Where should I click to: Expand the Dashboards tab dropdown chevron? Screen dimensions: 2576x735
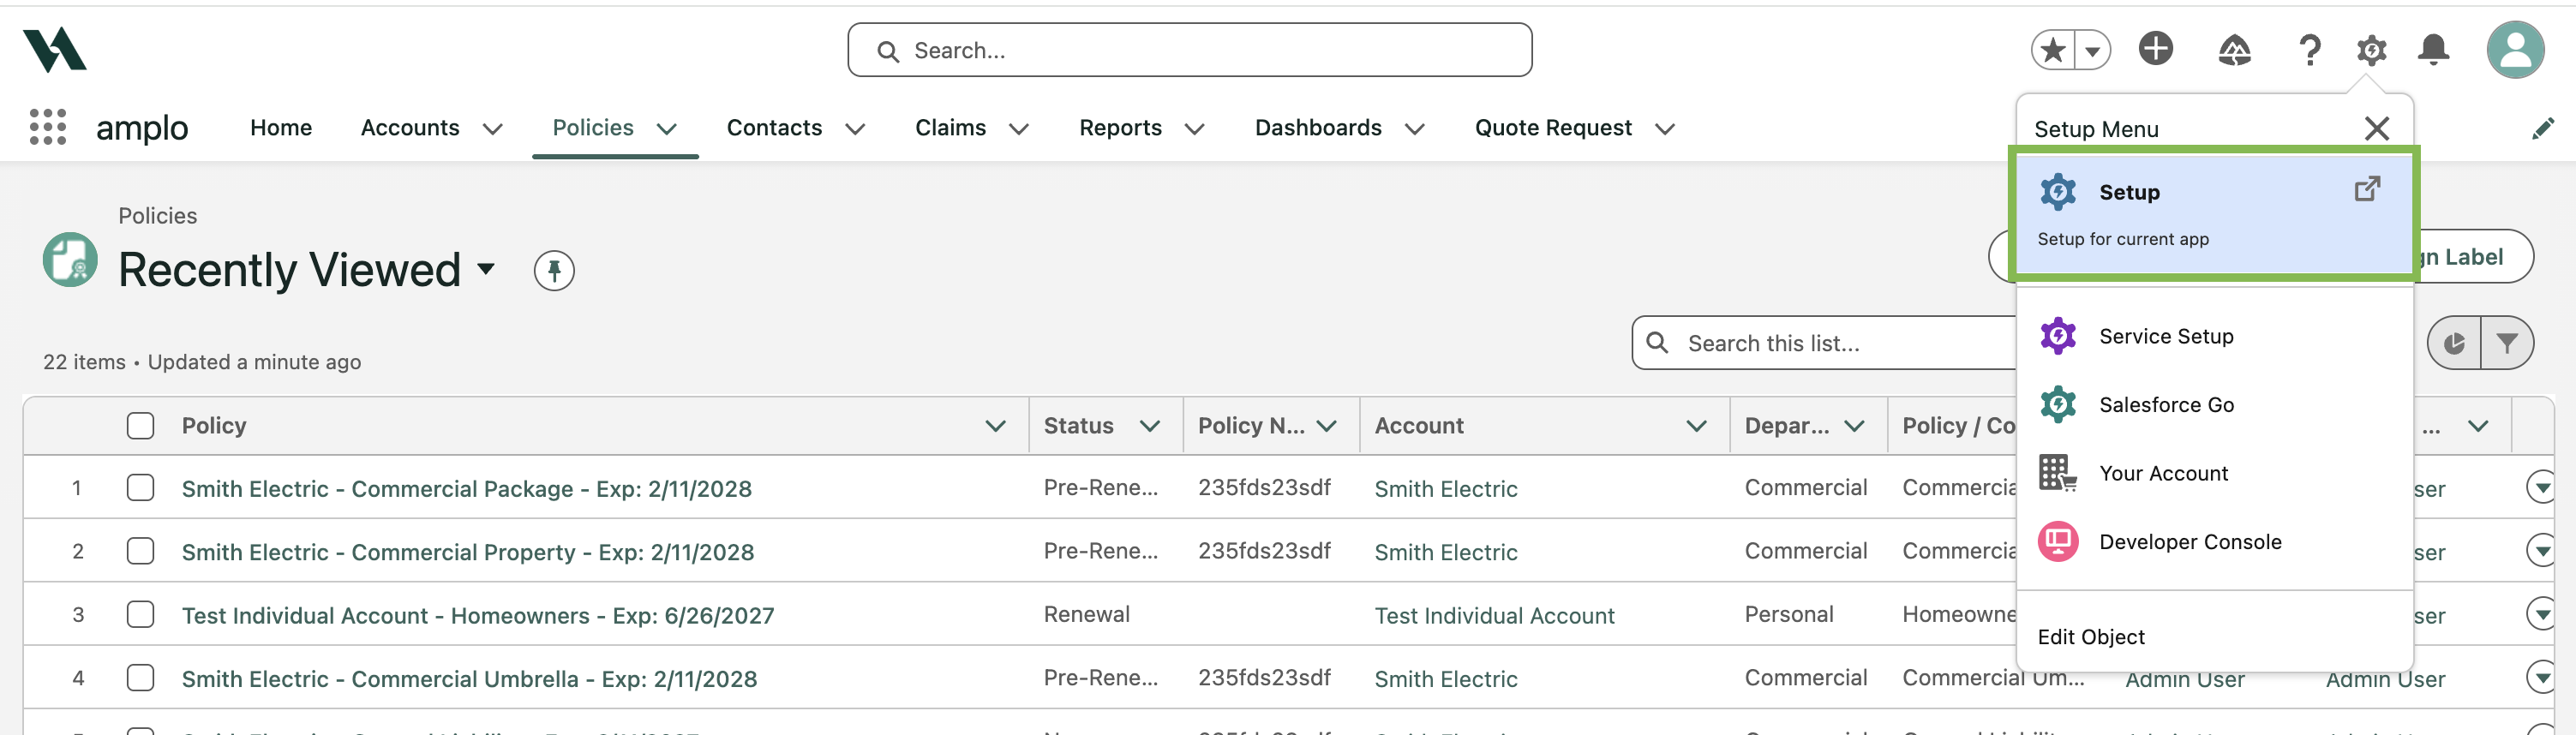pyautogui.click(x=1414, y=129)
